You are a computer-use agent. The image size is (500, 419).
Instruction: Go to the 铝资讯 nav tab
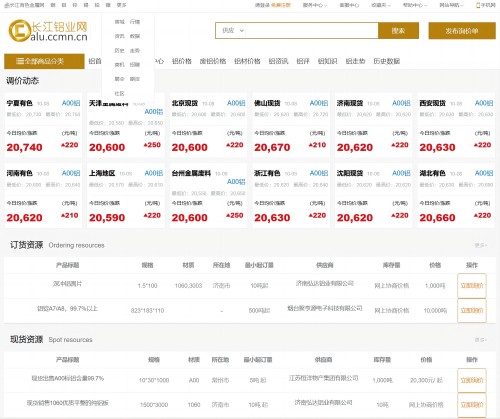click(x=278, y=61)
